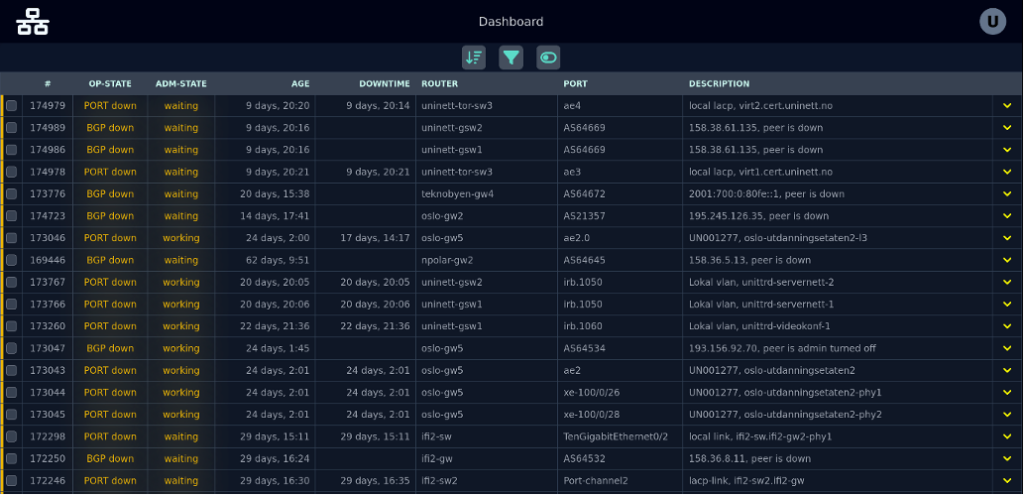Sort by the AGE column header
The width and height of the screenshot is (1024, 495).
pyautogui.click(x=300, y=84)
